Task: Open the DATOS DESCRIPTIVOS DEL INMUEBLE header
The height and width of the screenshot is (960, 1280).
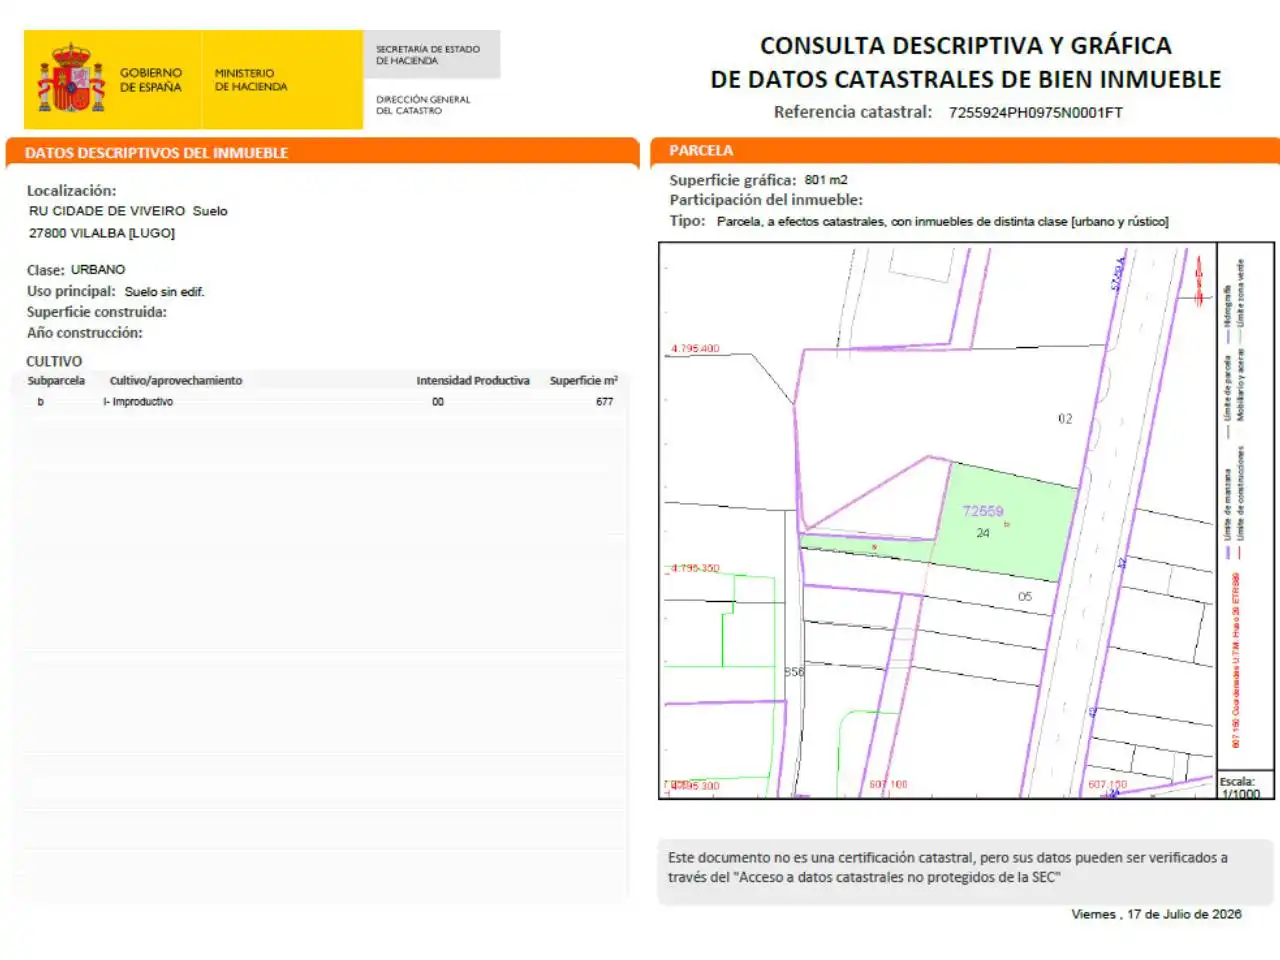Action: point(322,152)
